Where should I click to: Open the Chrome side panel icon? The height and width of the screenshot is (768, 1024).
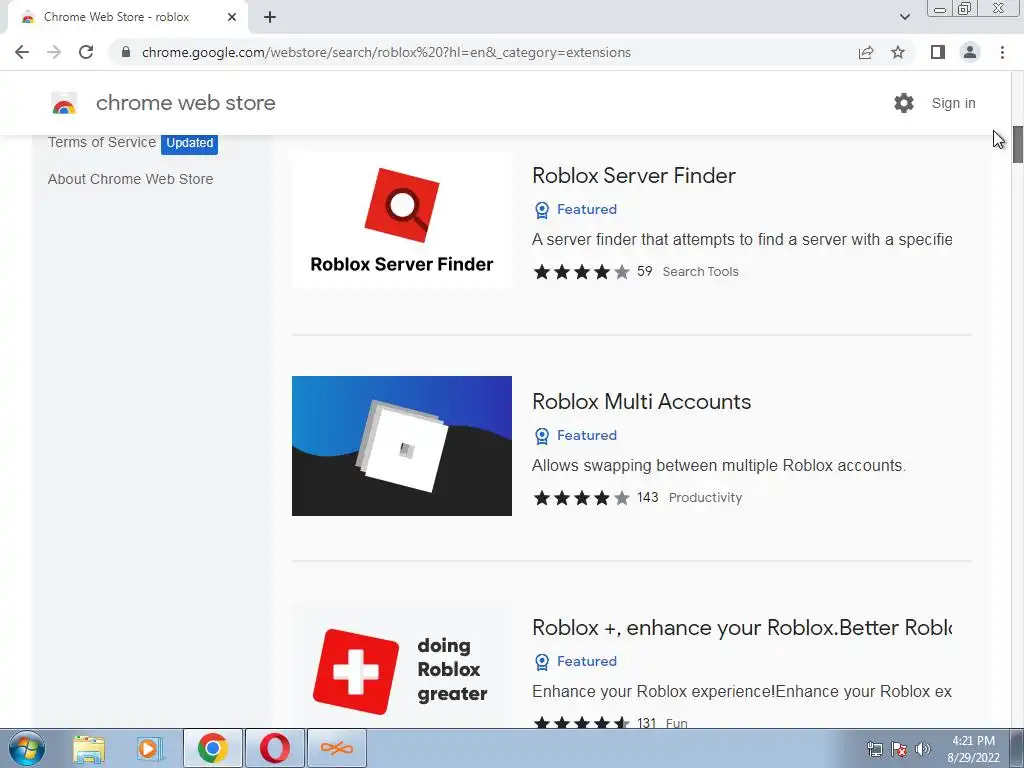(938, 52)
